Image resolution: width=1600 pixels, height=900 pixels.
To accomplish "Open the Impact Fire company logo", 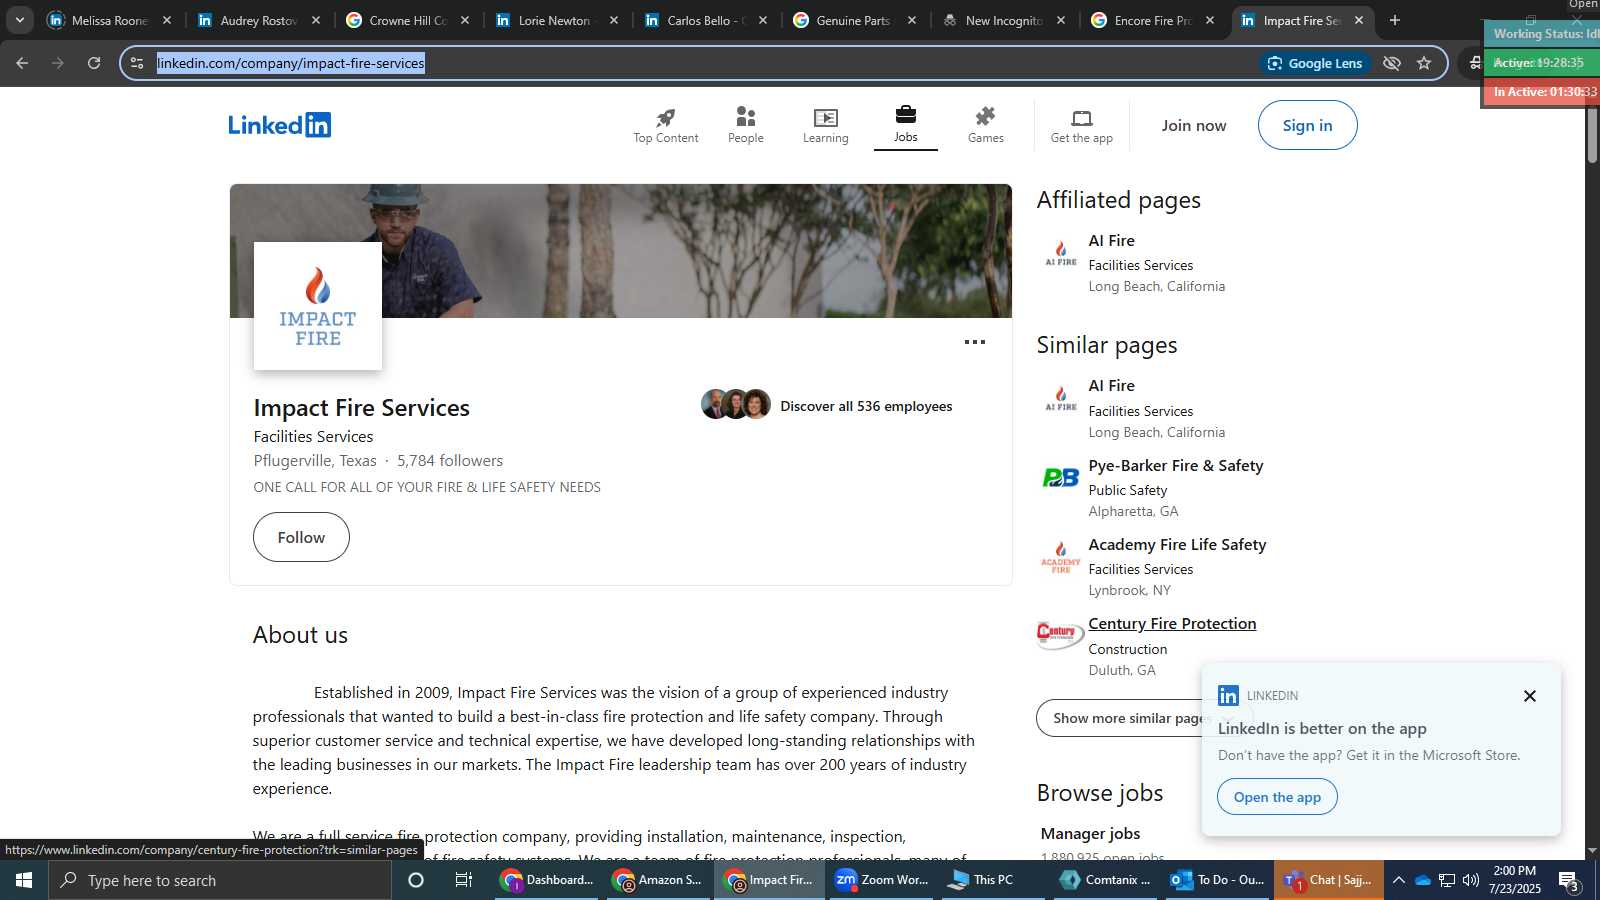I will [318, 306].
